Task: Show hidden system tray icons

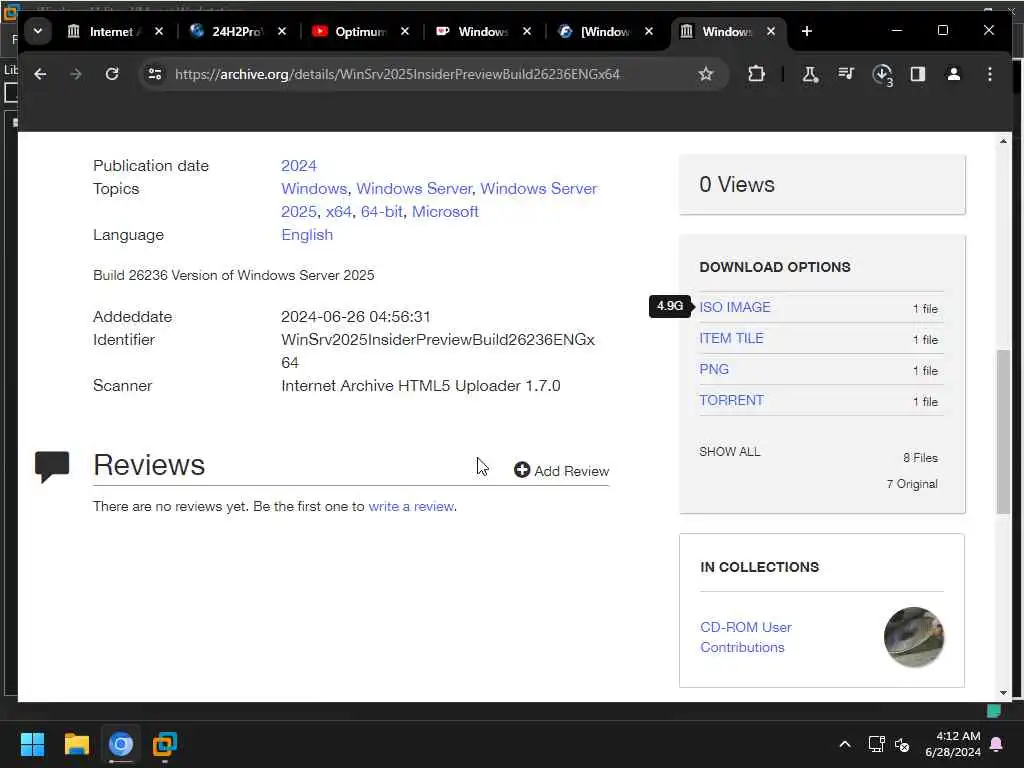Action: click(x=844, y=744)
